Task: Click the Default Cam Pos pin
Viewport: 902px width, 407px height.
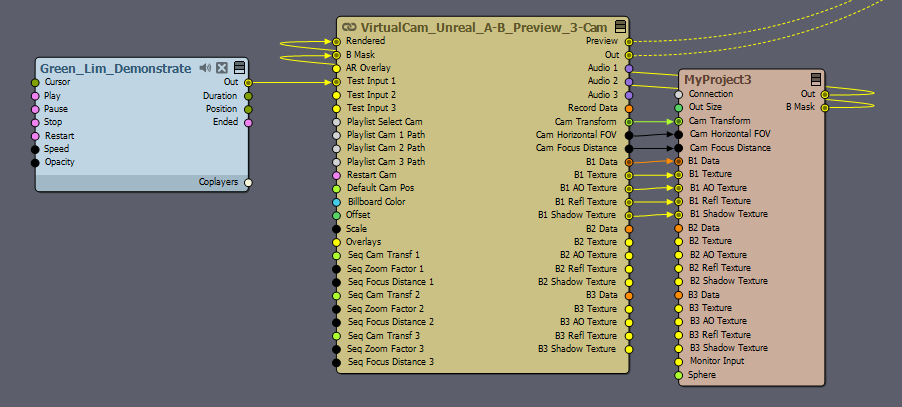Action: click(337, 189)
